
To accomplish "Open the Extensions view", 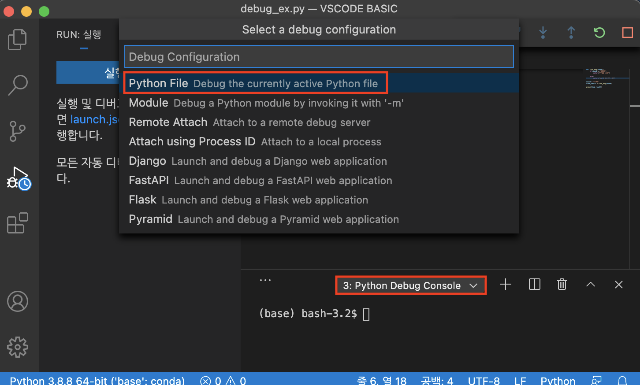I will [18, 223].
